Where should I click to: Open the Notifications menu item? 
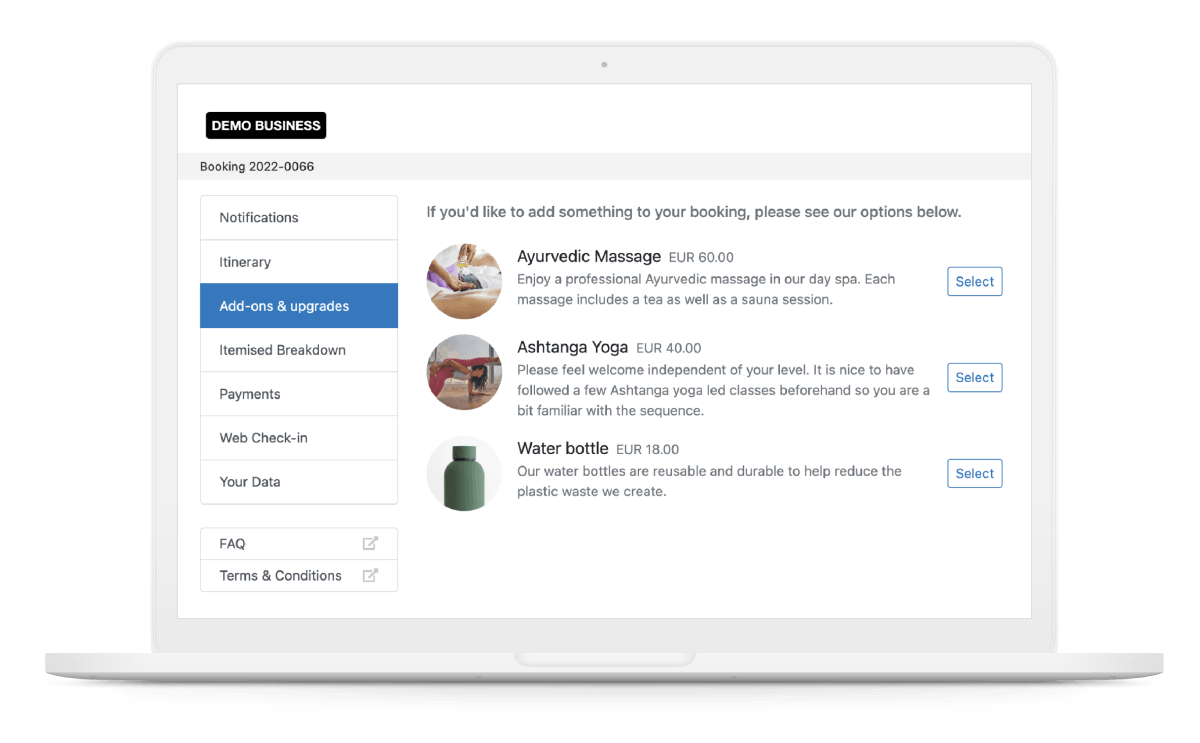pyautogui.click(x=299, y=217)
